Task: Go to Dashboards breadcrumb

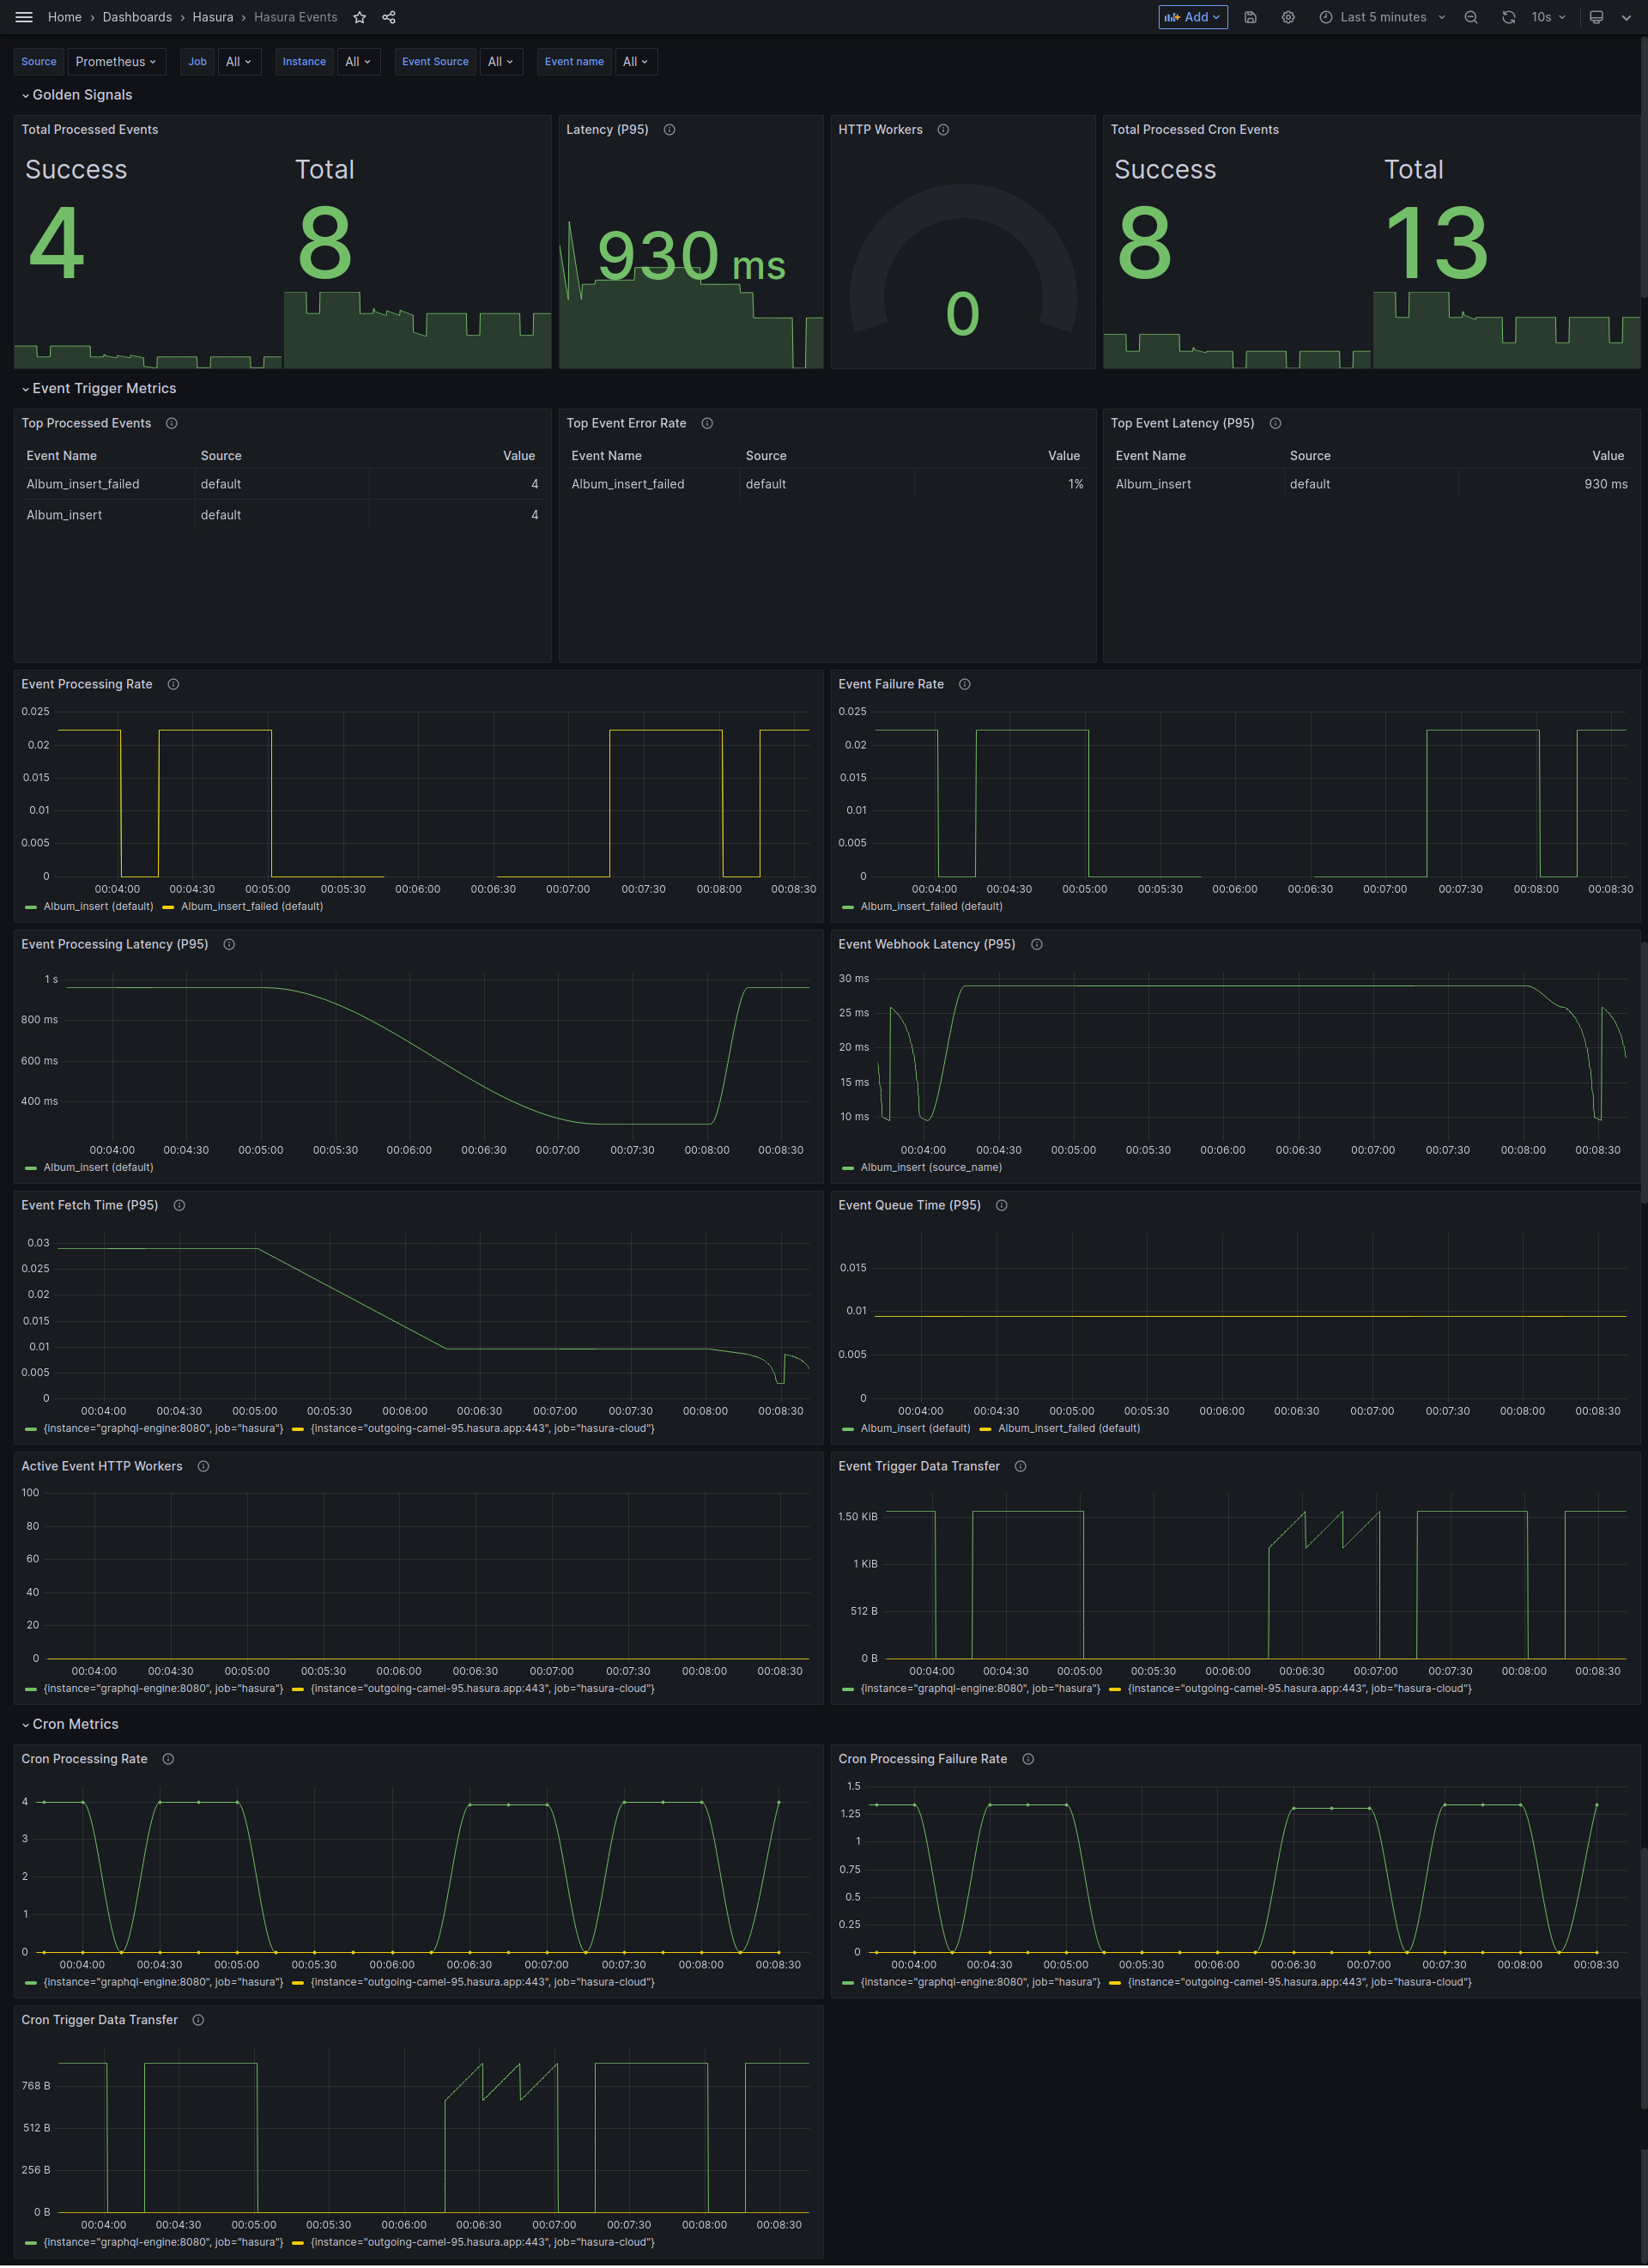Action: 137,17
